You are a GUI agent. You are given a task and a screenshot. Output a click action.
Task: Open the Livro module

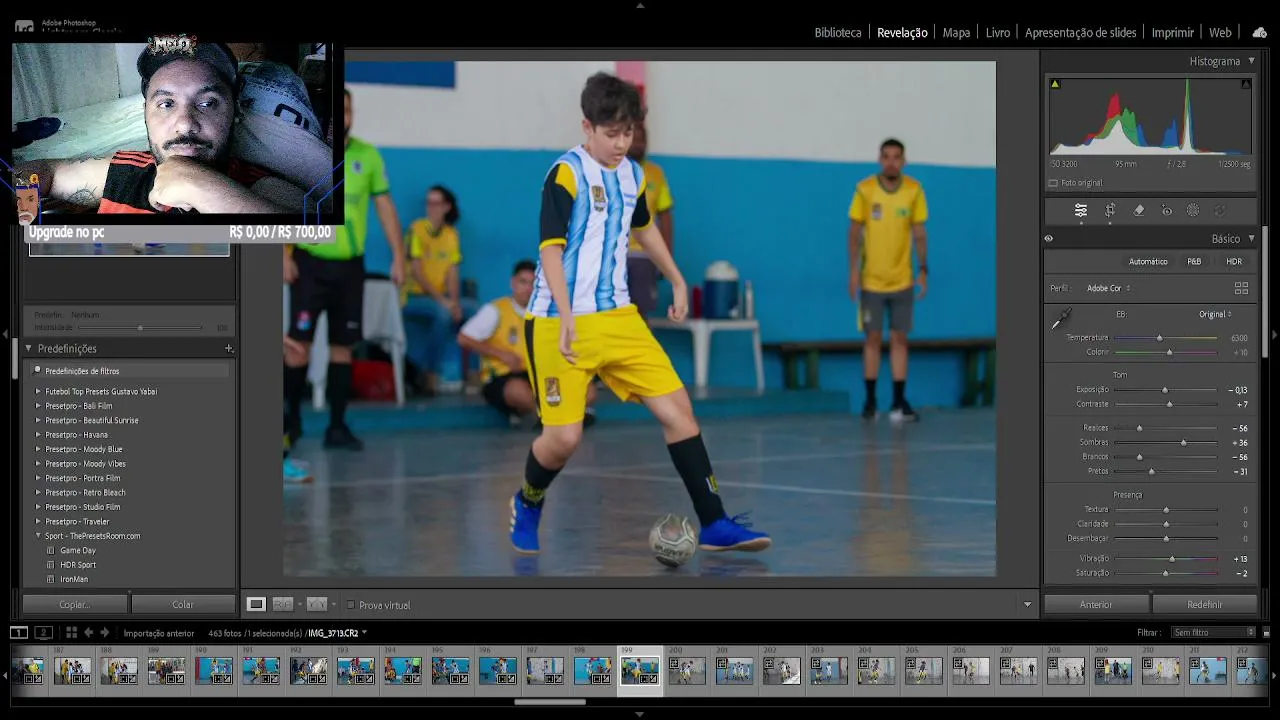[x=998, y=33]
